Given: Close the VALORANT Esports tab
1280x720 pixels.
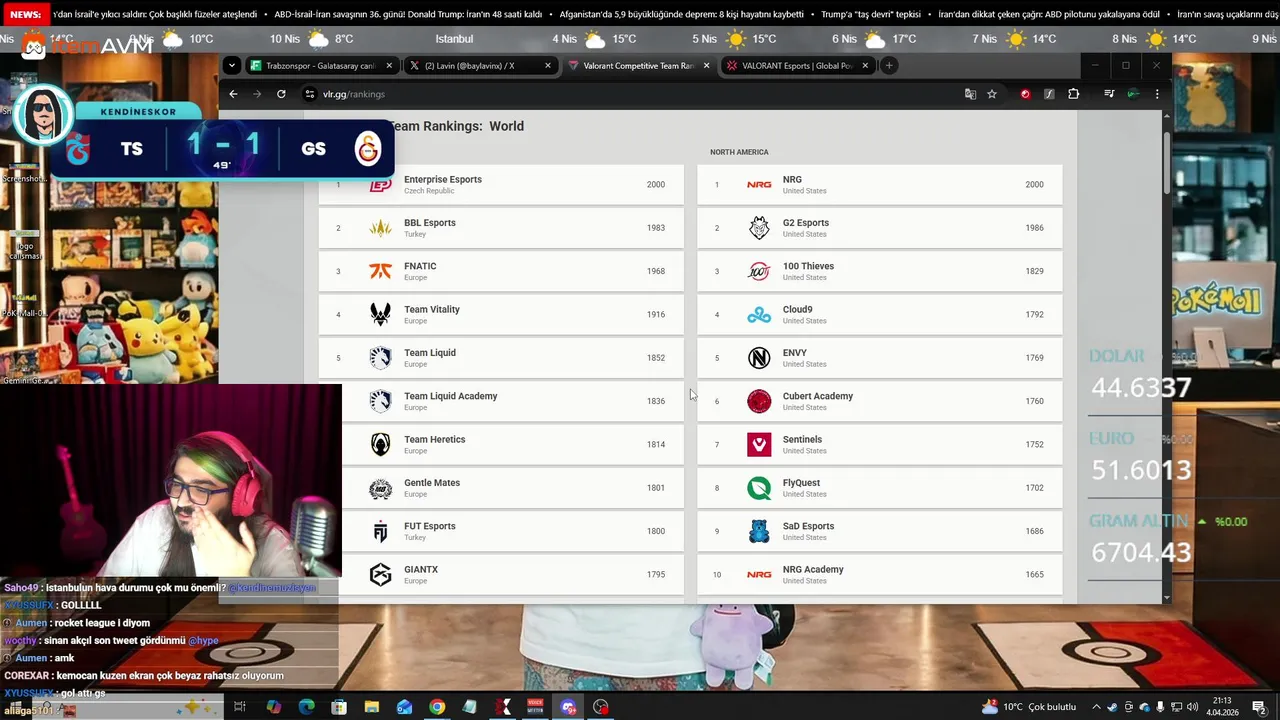Looking at the screenshot, I should (x=865, y=66).
